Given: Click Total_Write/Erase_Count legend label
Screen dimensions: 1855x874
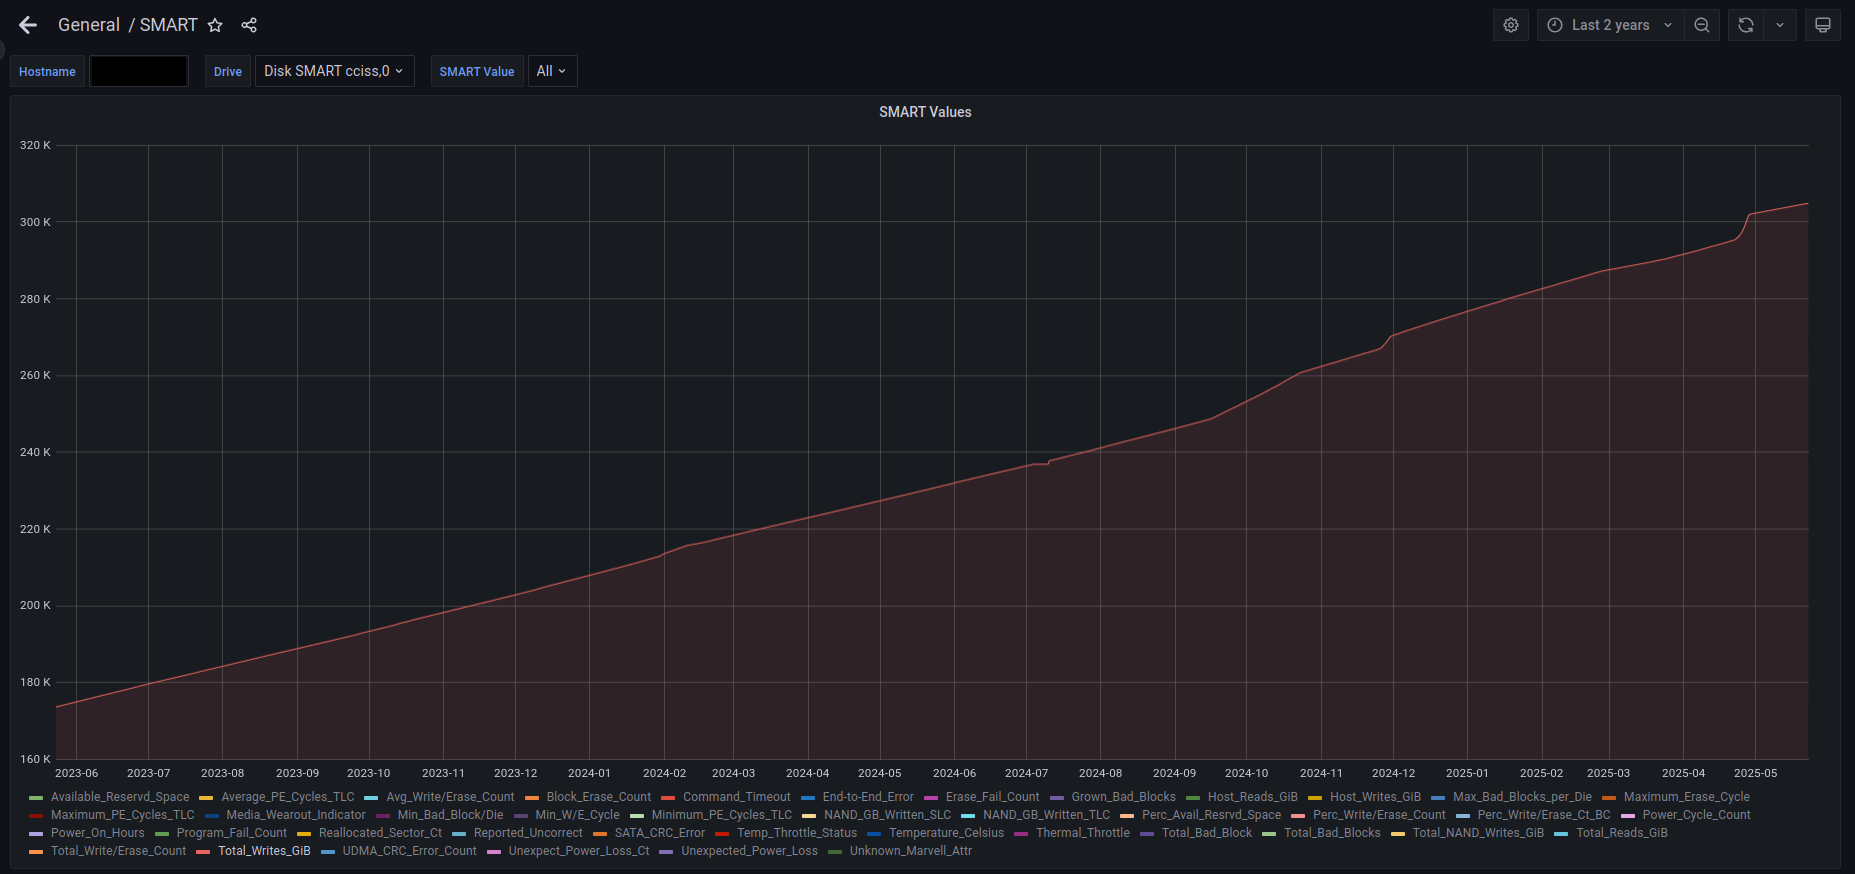Looking at the screenshot, I should [119, 851].
